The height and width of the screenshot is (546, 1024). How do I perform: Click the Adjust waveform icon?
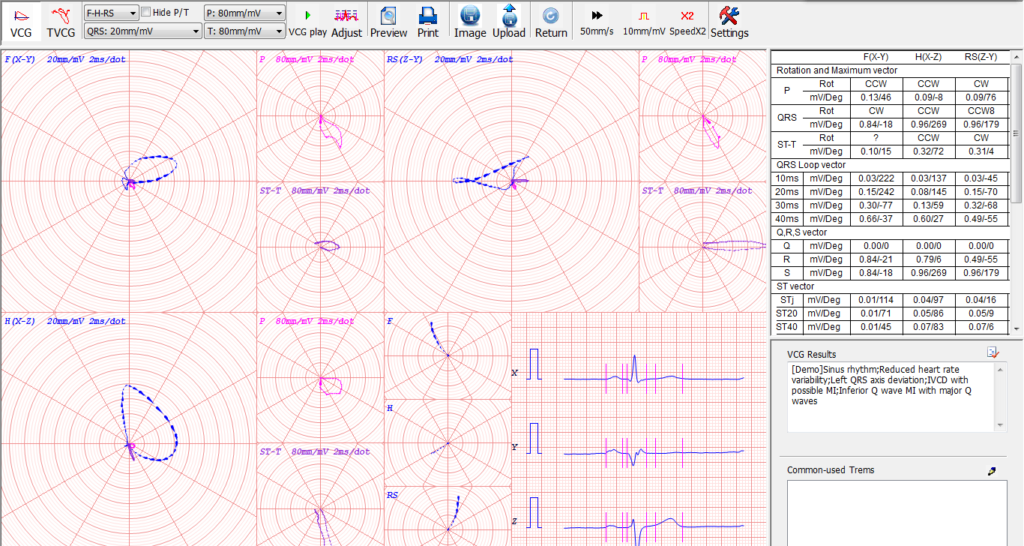[346, 21]
